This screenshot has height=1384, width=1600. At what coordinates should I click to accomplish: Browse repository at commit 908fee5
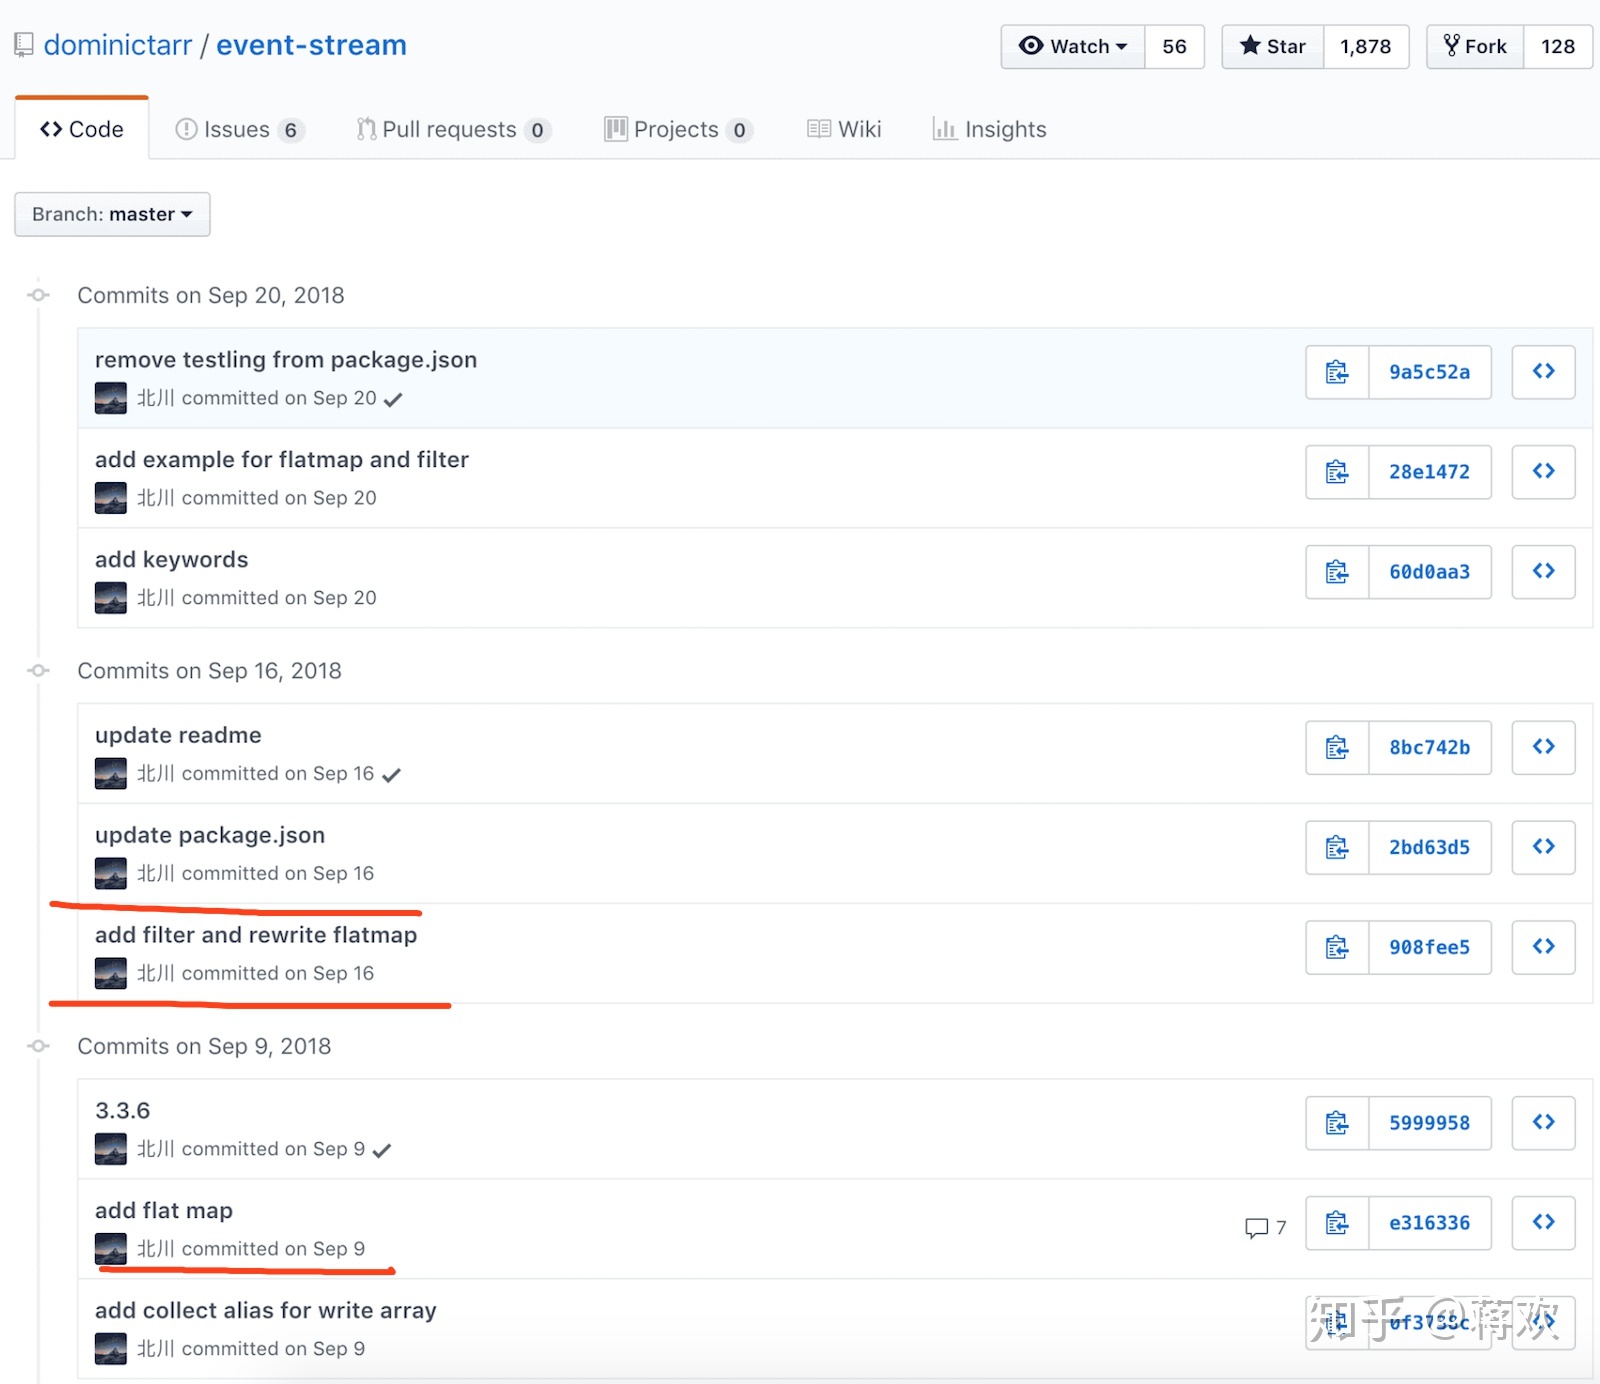(x=1543, y=947)
